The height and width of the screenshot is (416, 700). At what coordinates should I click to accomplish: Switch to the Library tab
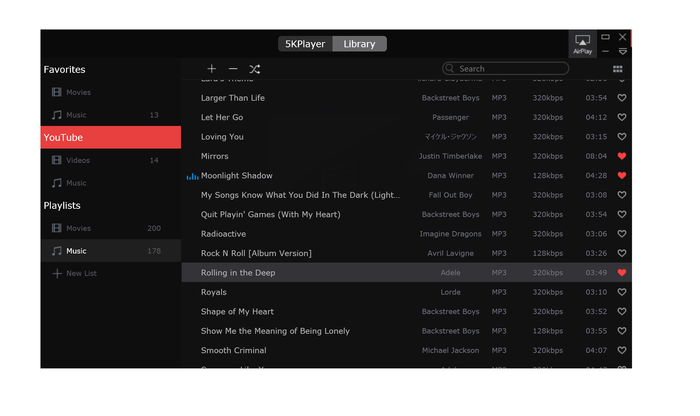[x=359, y=44]
